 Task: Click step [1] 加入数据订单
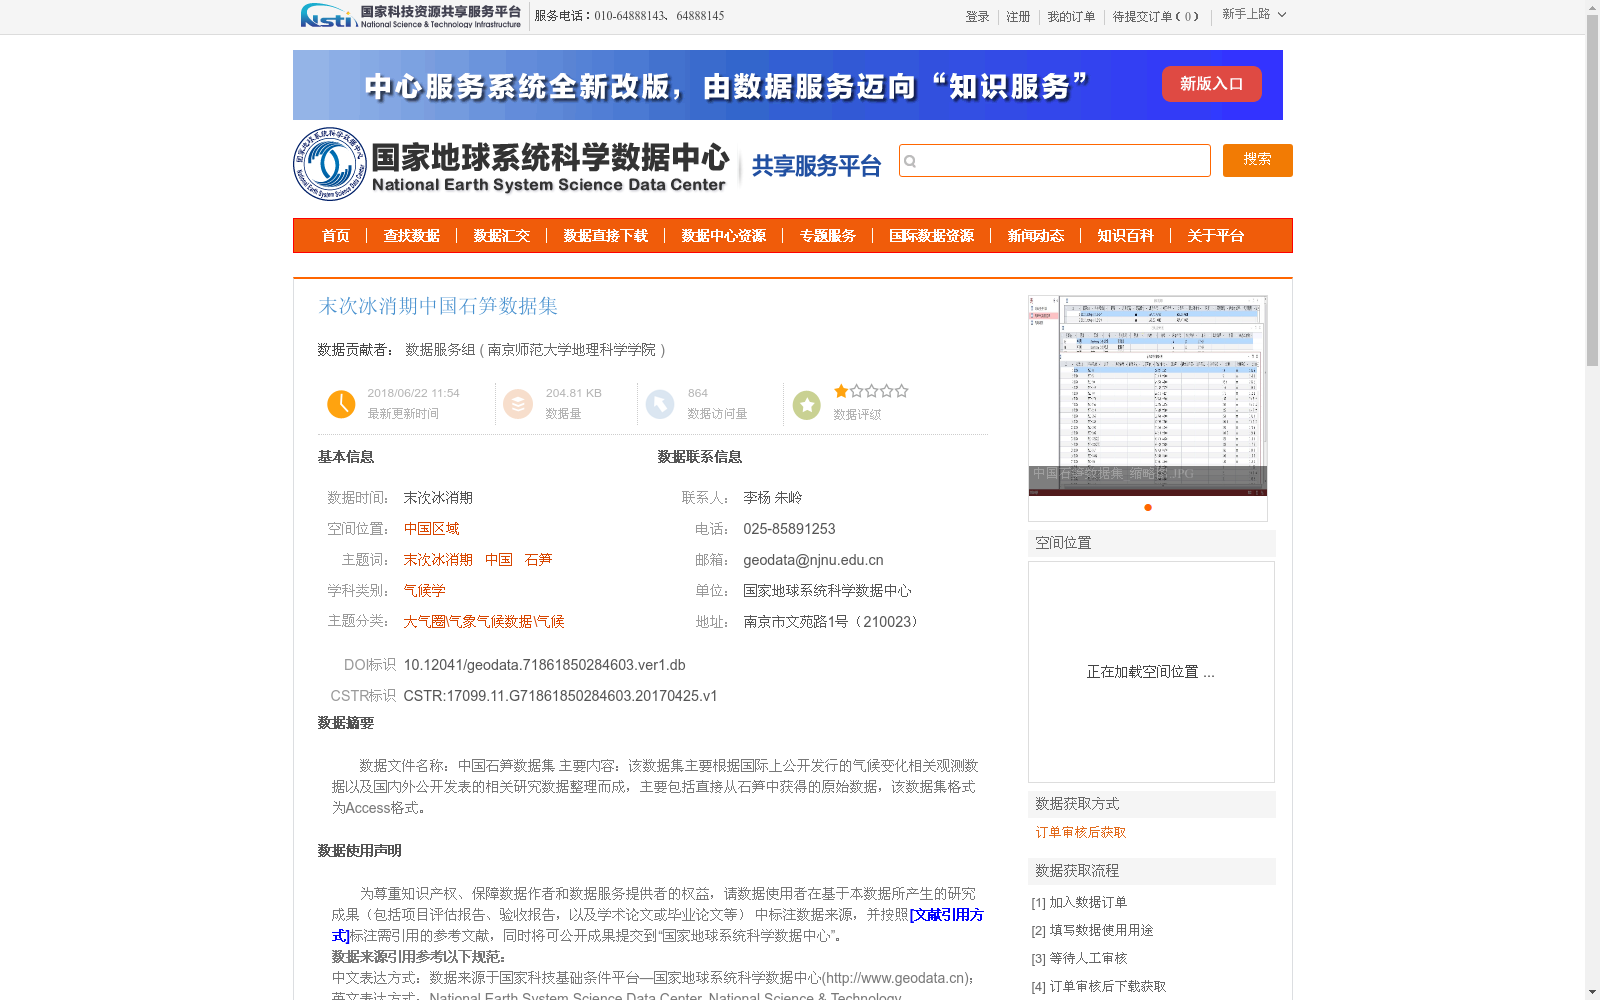pyautogui.click(x=1079, y=903)
